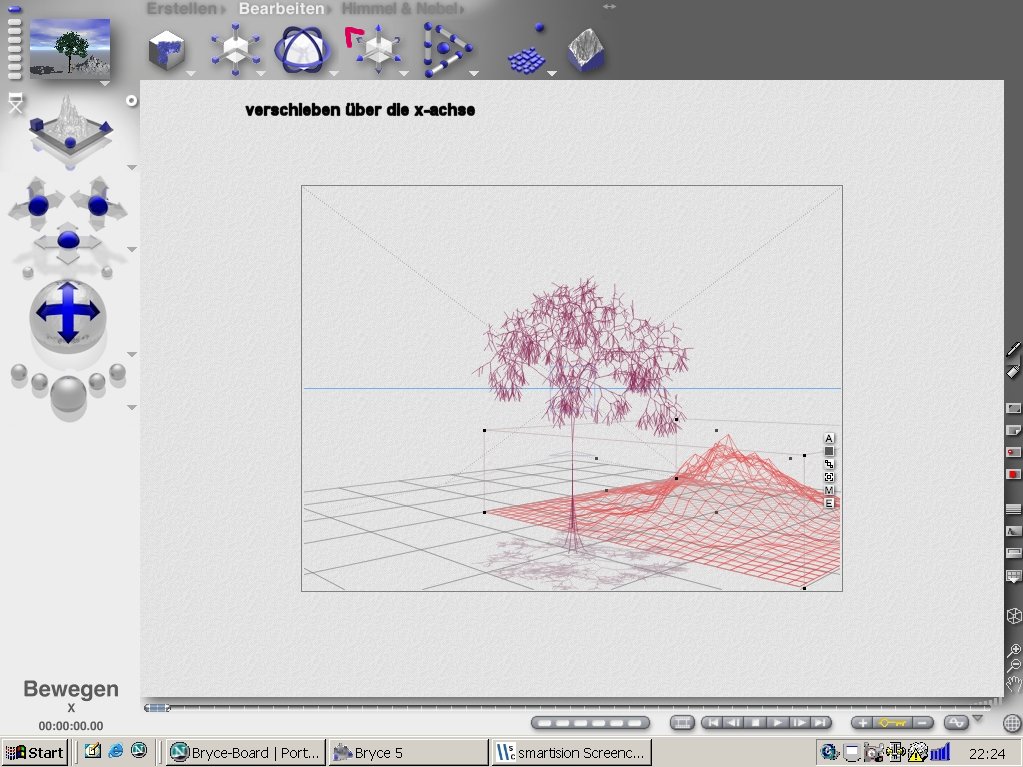Open the Rotate tool dropdown triangle
Viewport: 1023px width, 767px height.
(x=333, y=73)
